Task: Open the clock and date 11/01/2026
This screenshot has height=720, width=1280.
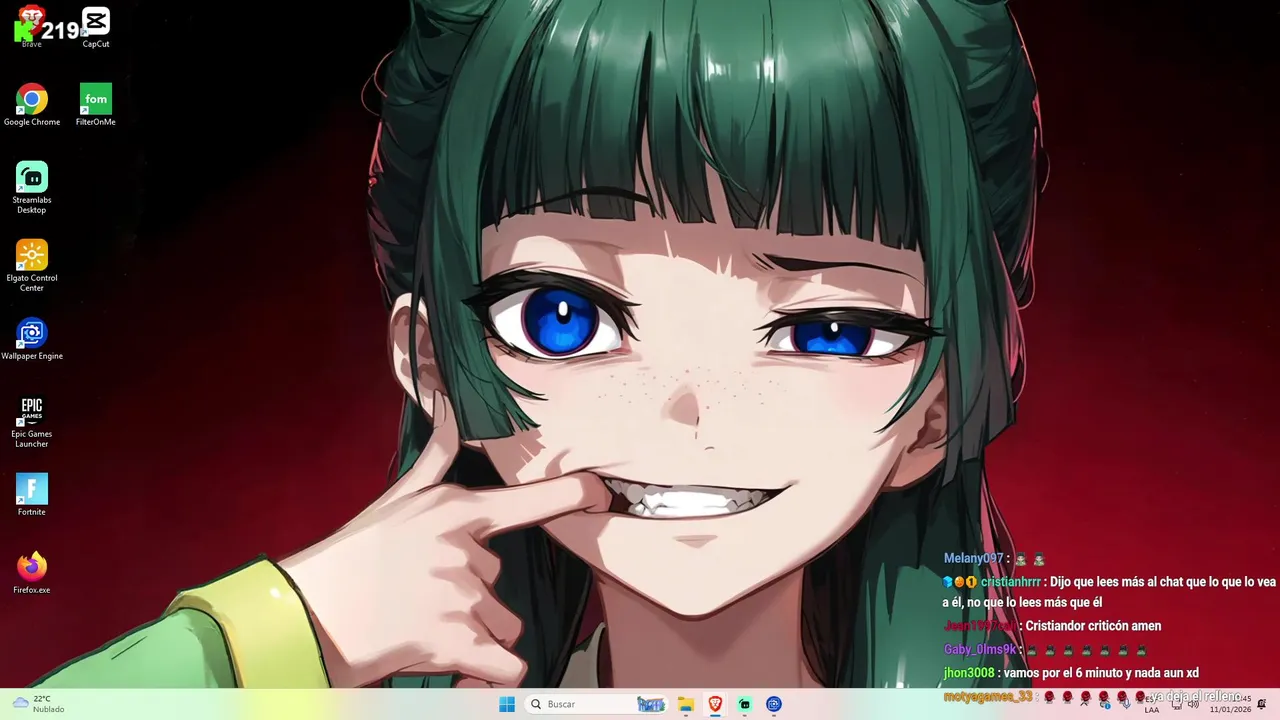Action: pos(1231,704)
